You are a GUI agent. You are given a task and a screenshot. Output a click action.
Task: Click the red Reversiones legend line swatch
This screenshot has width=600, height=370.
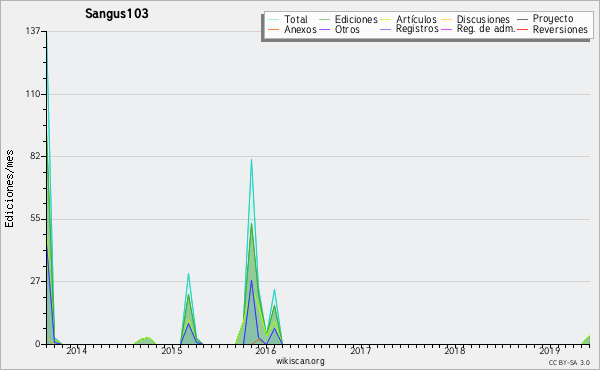522,29
